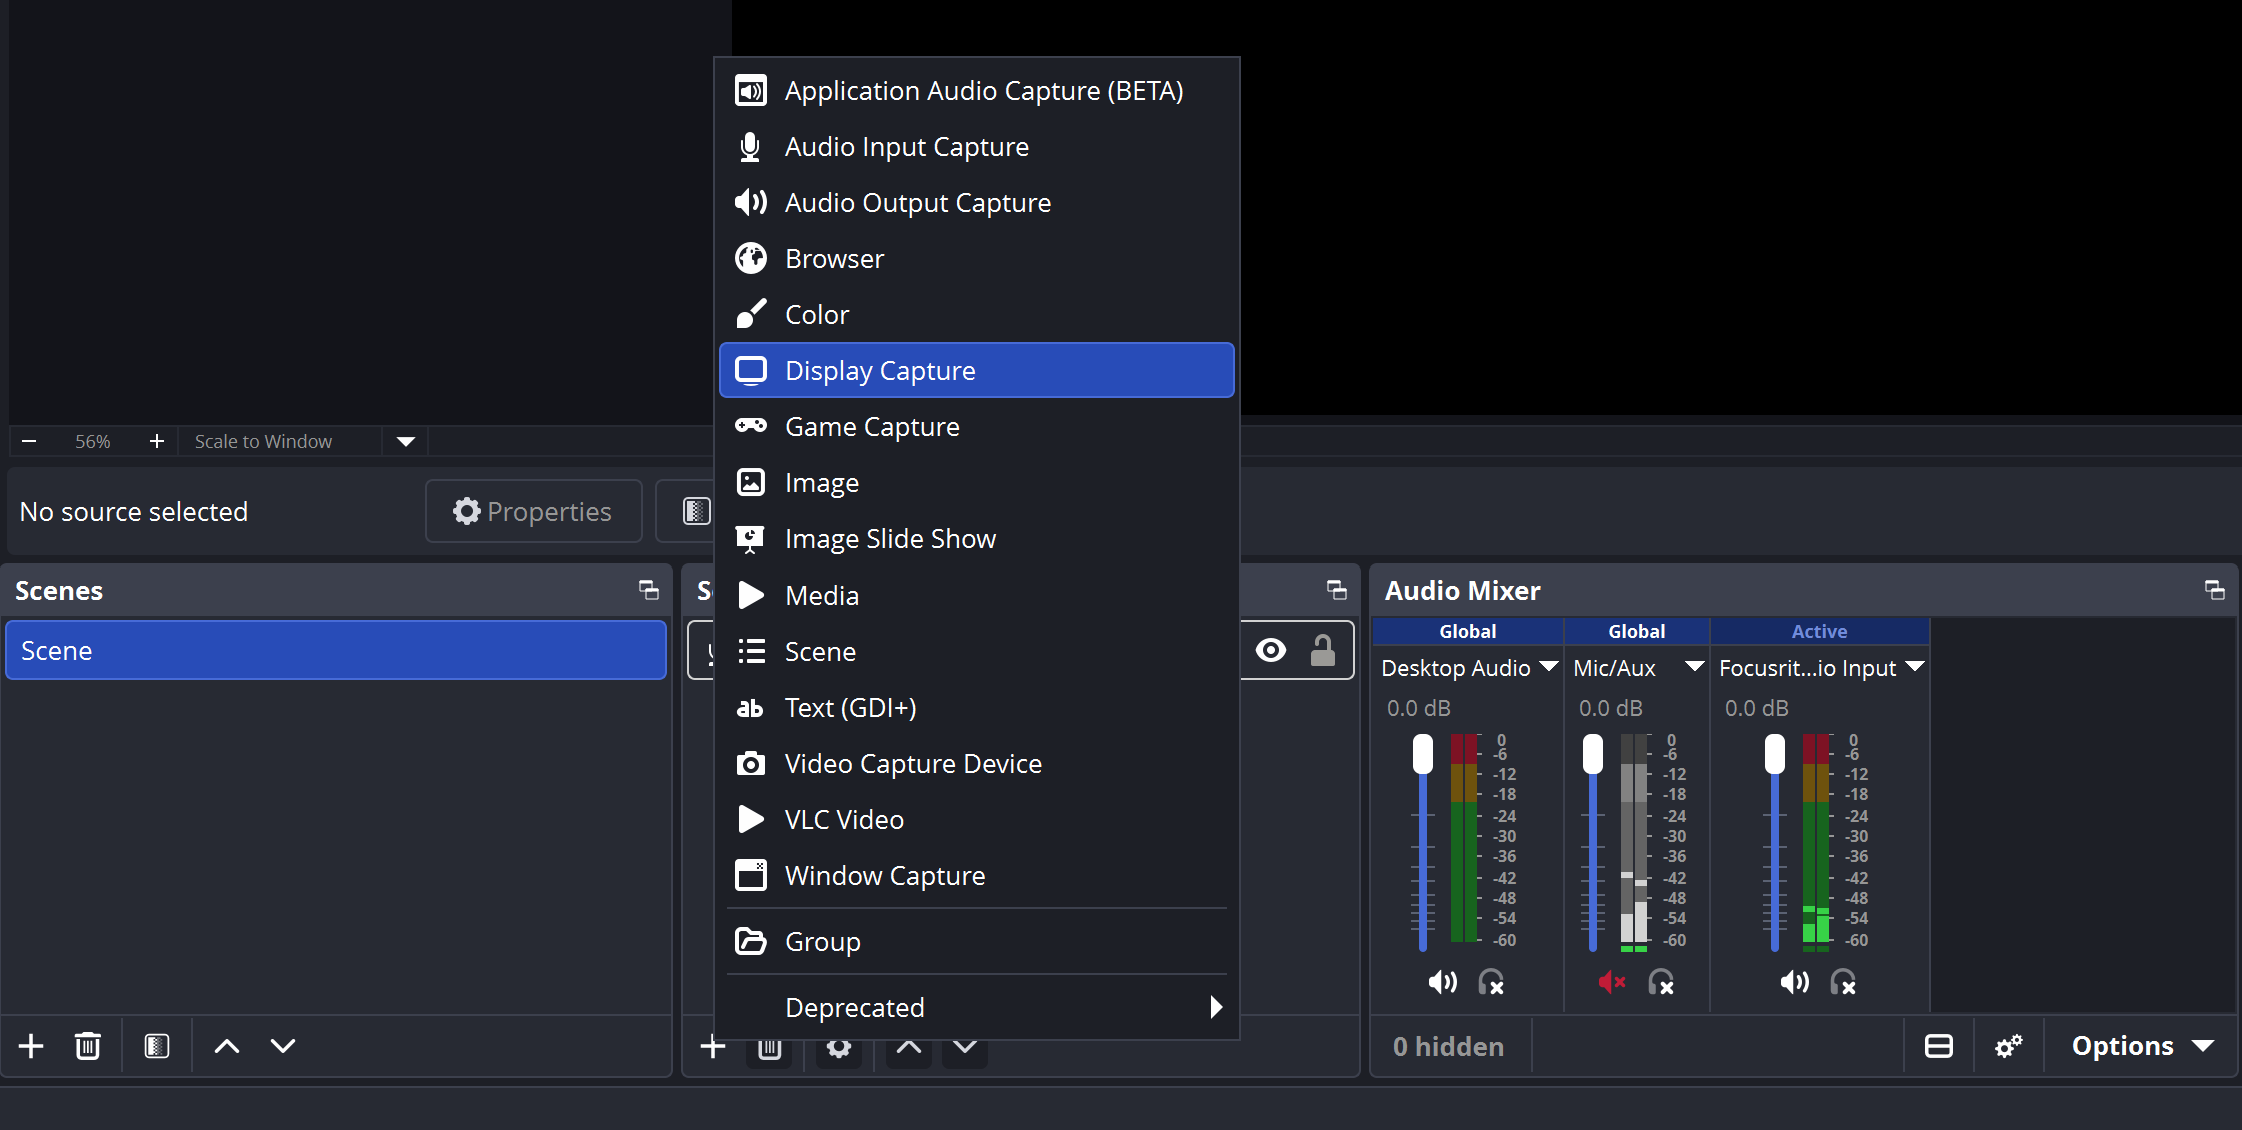Open Mic/Aux dropdown arrow

[1695, 667]
